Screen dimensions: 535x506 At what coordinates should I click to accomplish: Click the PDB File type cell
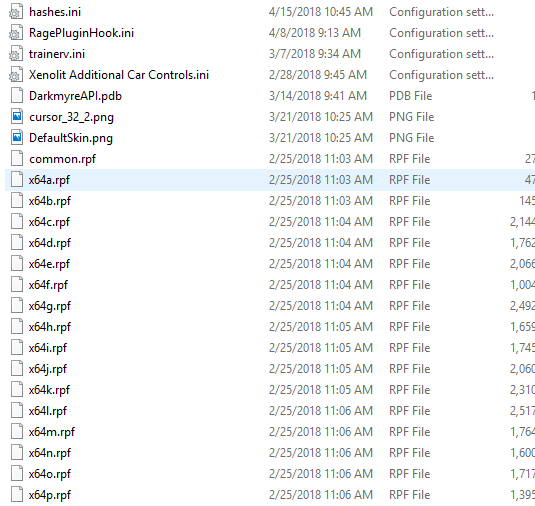click(x=410, y=96)
